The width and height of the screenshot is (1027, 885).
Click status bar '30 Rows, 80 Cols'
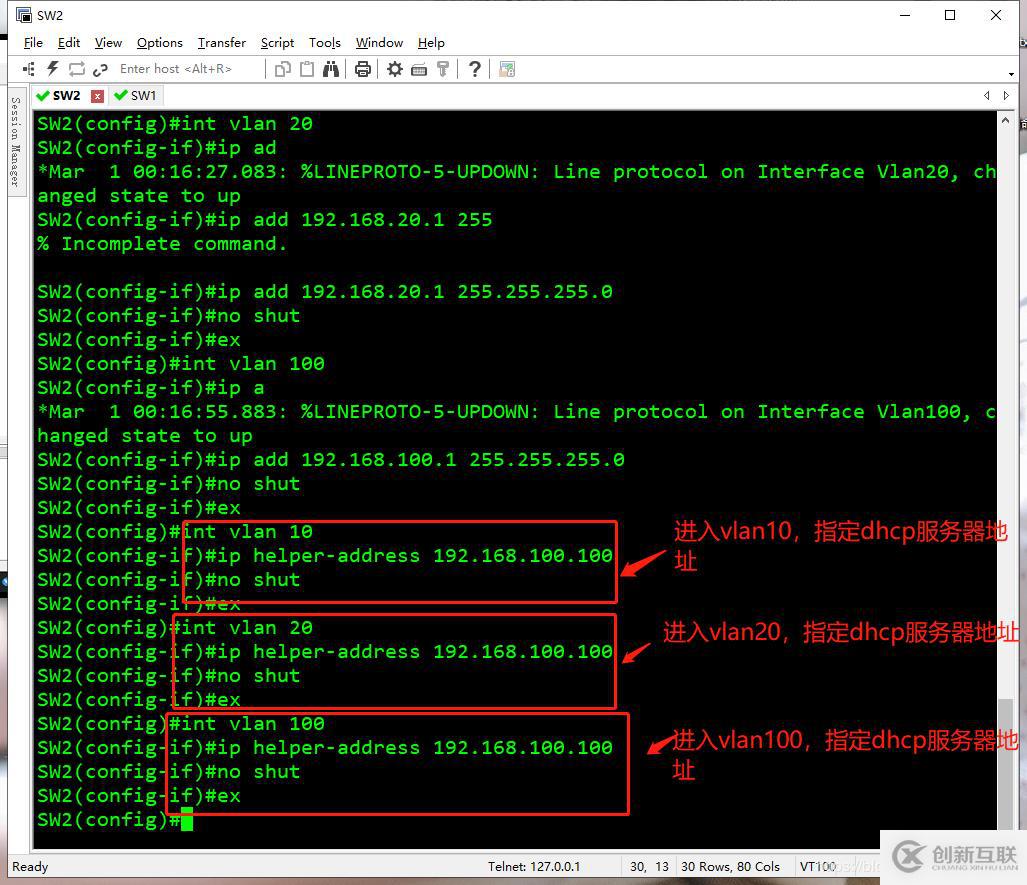point(730,867)
